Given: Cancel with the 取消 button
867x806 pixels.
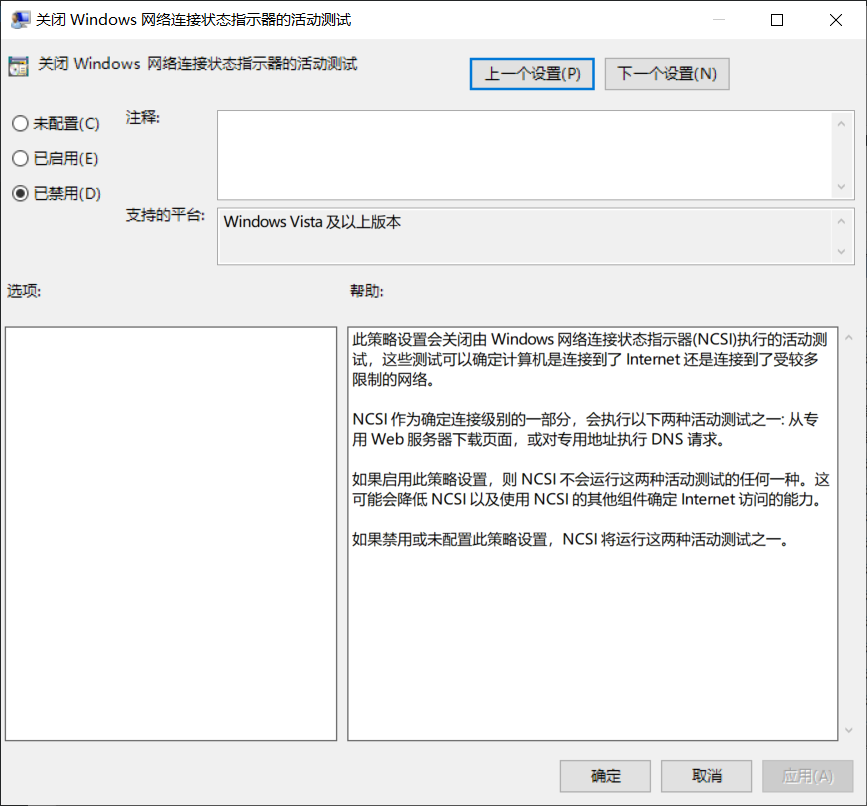Looking at the screenshot, I should coord(706,776).
